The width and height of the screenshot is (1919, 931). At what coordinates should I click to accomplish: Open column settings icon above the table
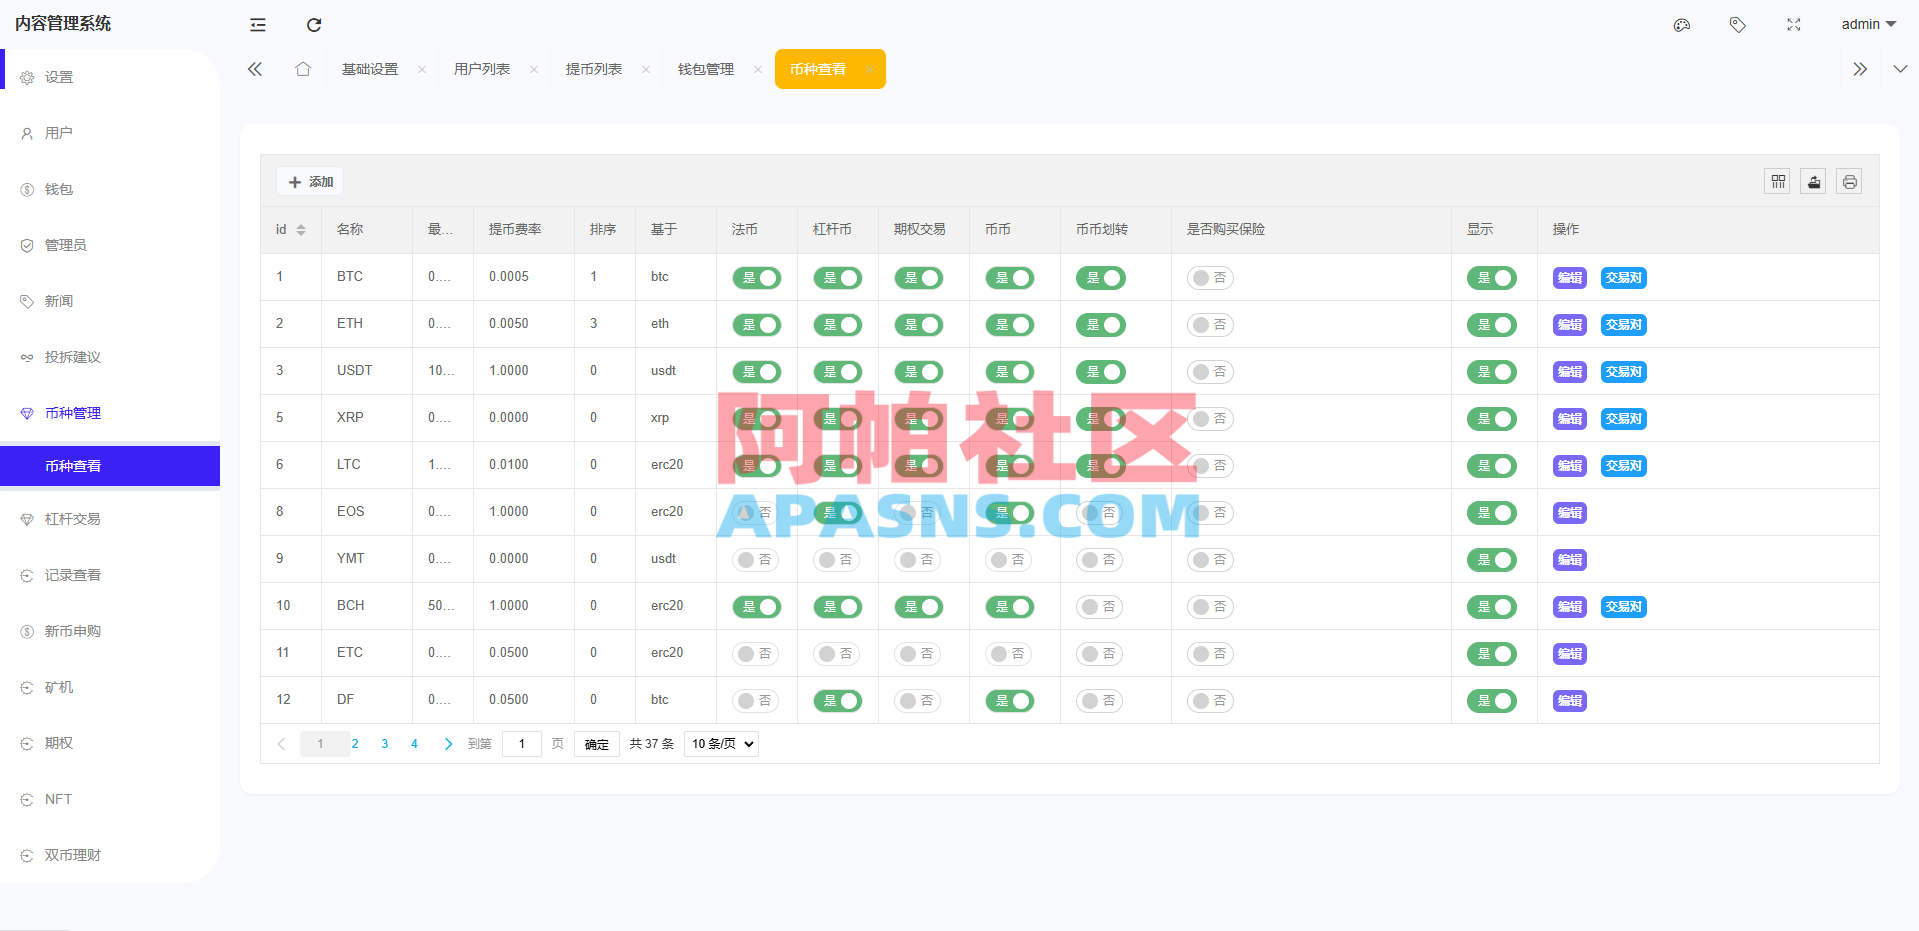[1777, 181]
